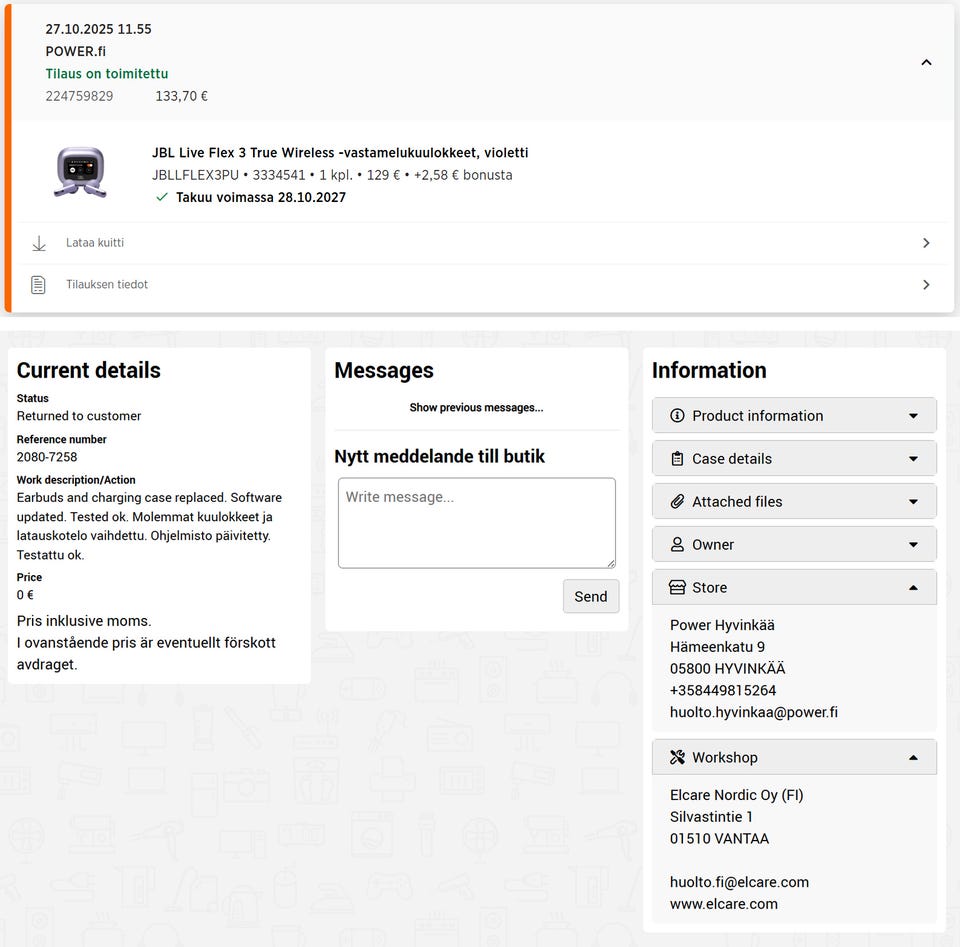The image size is (960, 947).
Task: Click the Tilaus on toimitettu status
Action: (107, 73)
